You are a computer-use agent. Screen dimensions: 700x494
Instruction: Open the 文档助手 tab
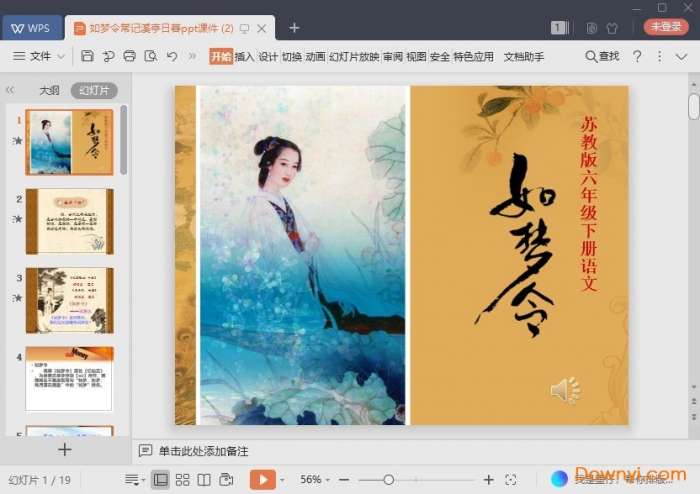[x=524, y=57]
